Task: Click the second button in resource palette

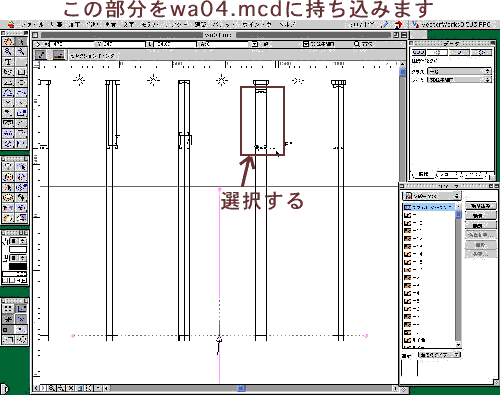Action: click(481, 216)
